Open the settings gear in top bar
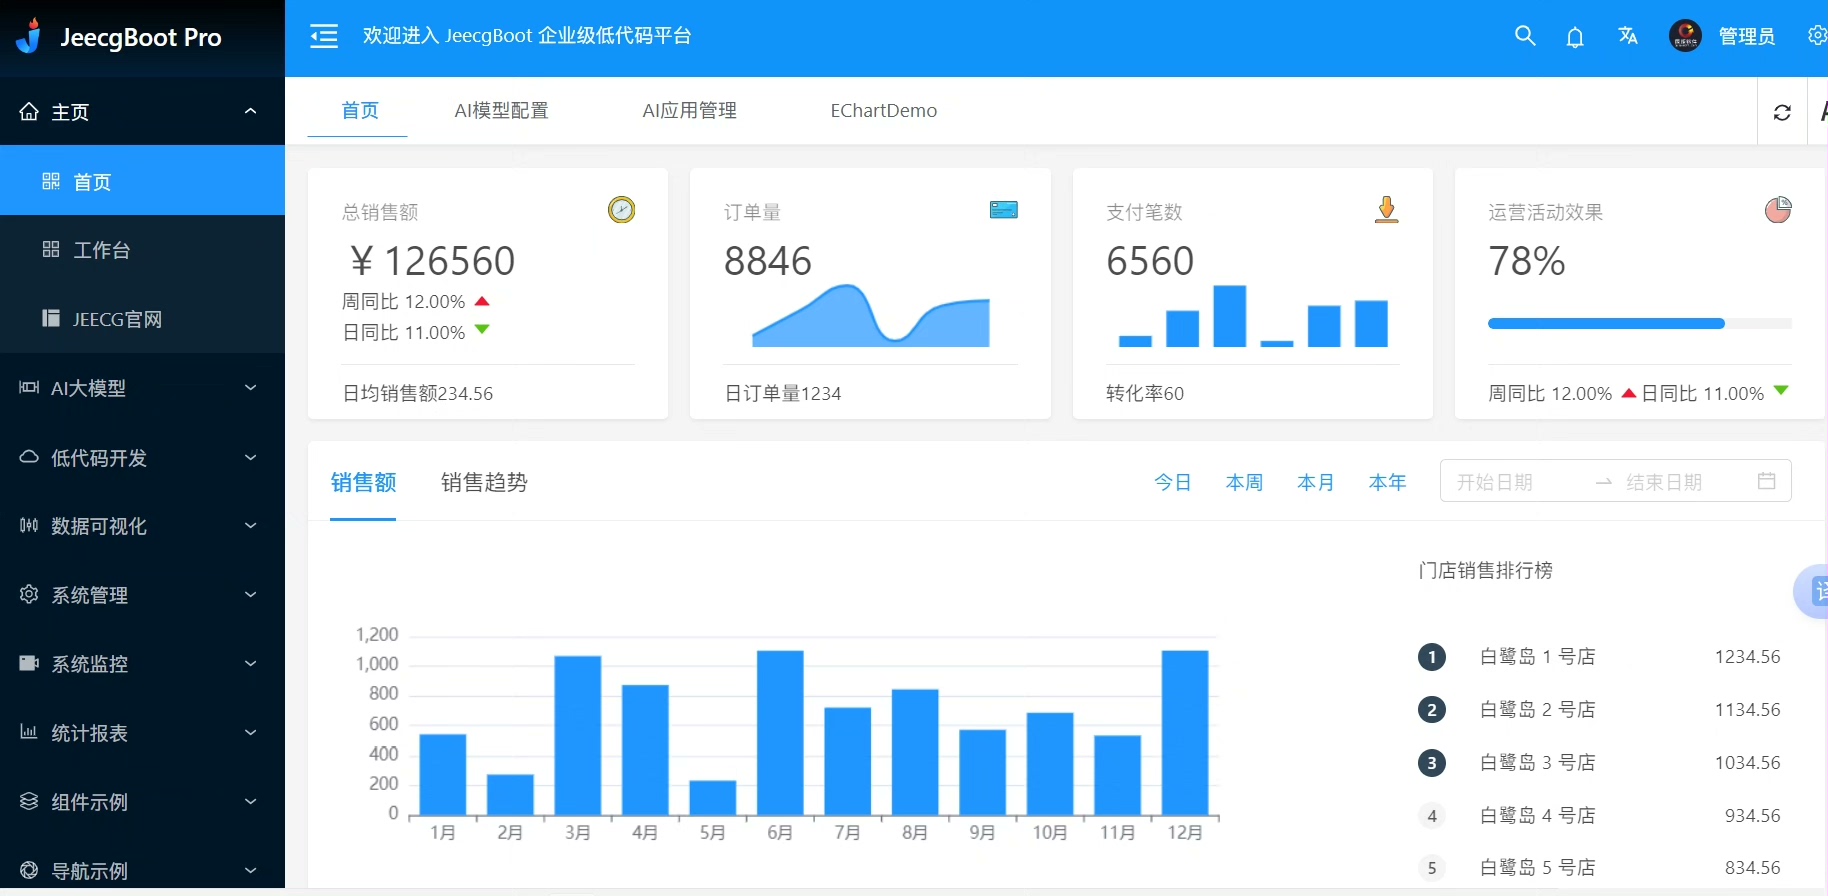1828x896 pixels. click(1816, 36)
